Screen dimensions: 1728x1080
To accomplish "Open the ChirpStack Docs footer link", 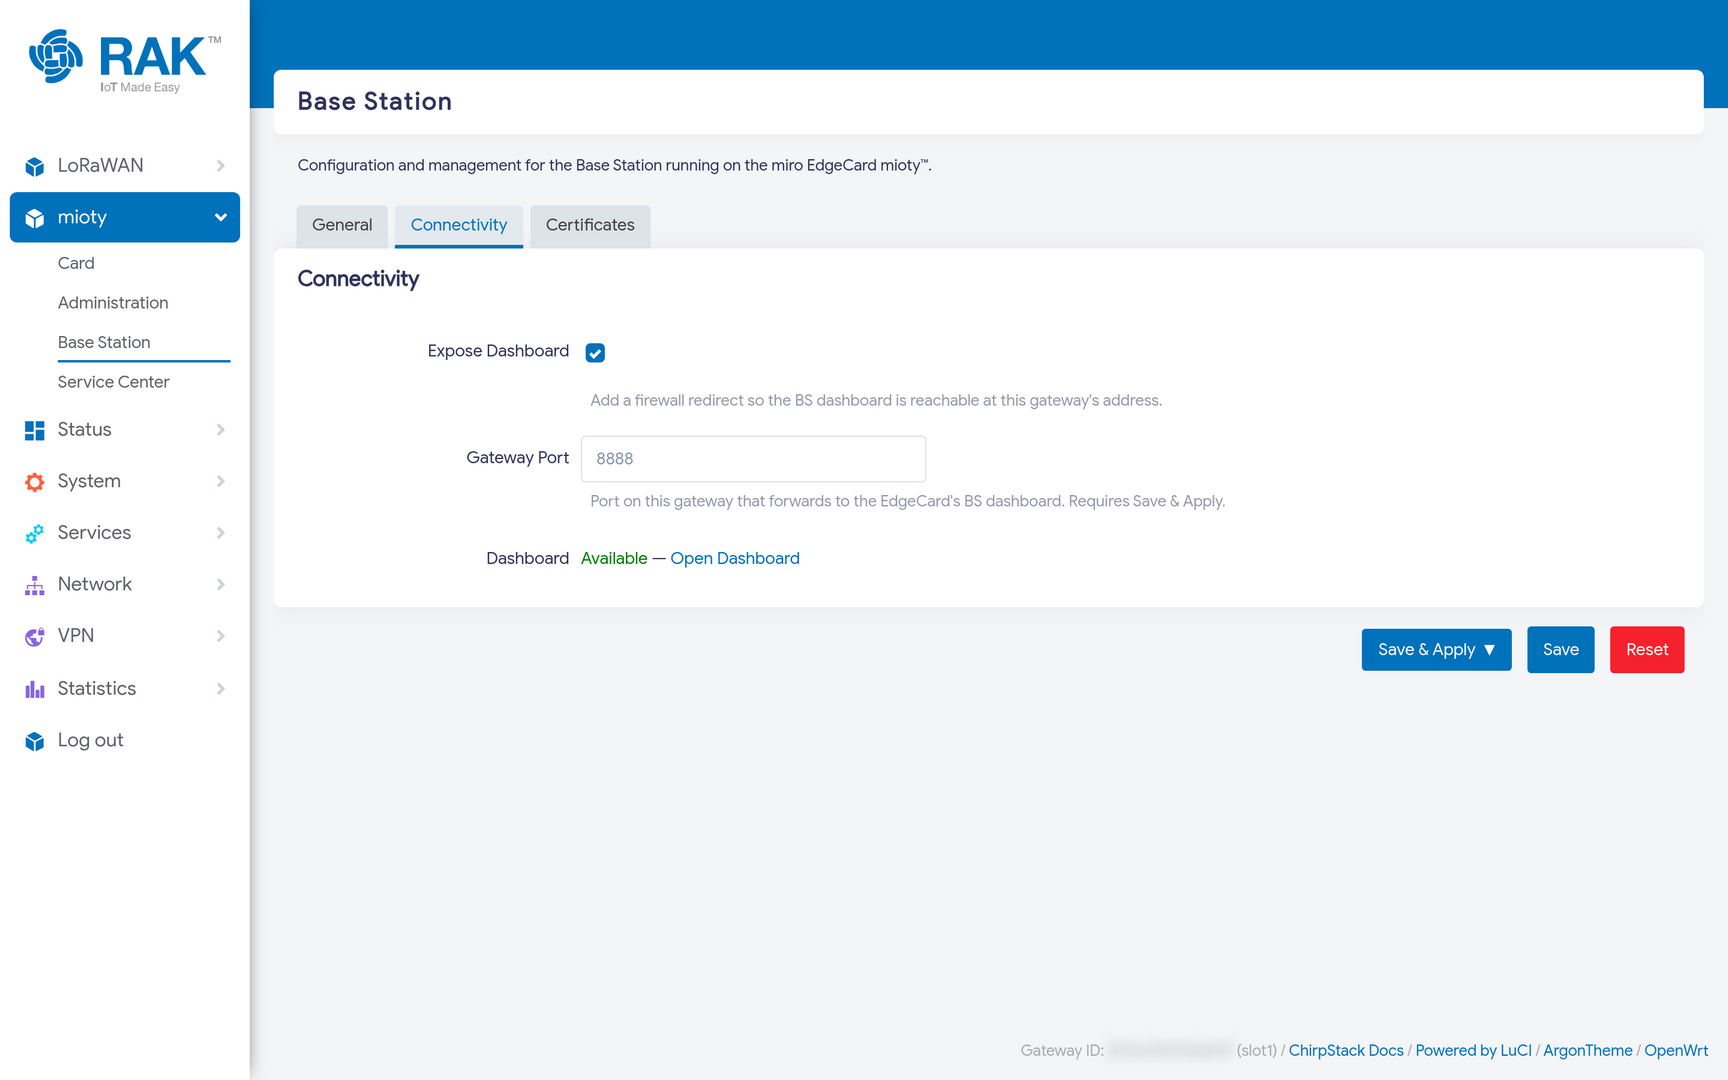I will click(x=1346, y=1050).
